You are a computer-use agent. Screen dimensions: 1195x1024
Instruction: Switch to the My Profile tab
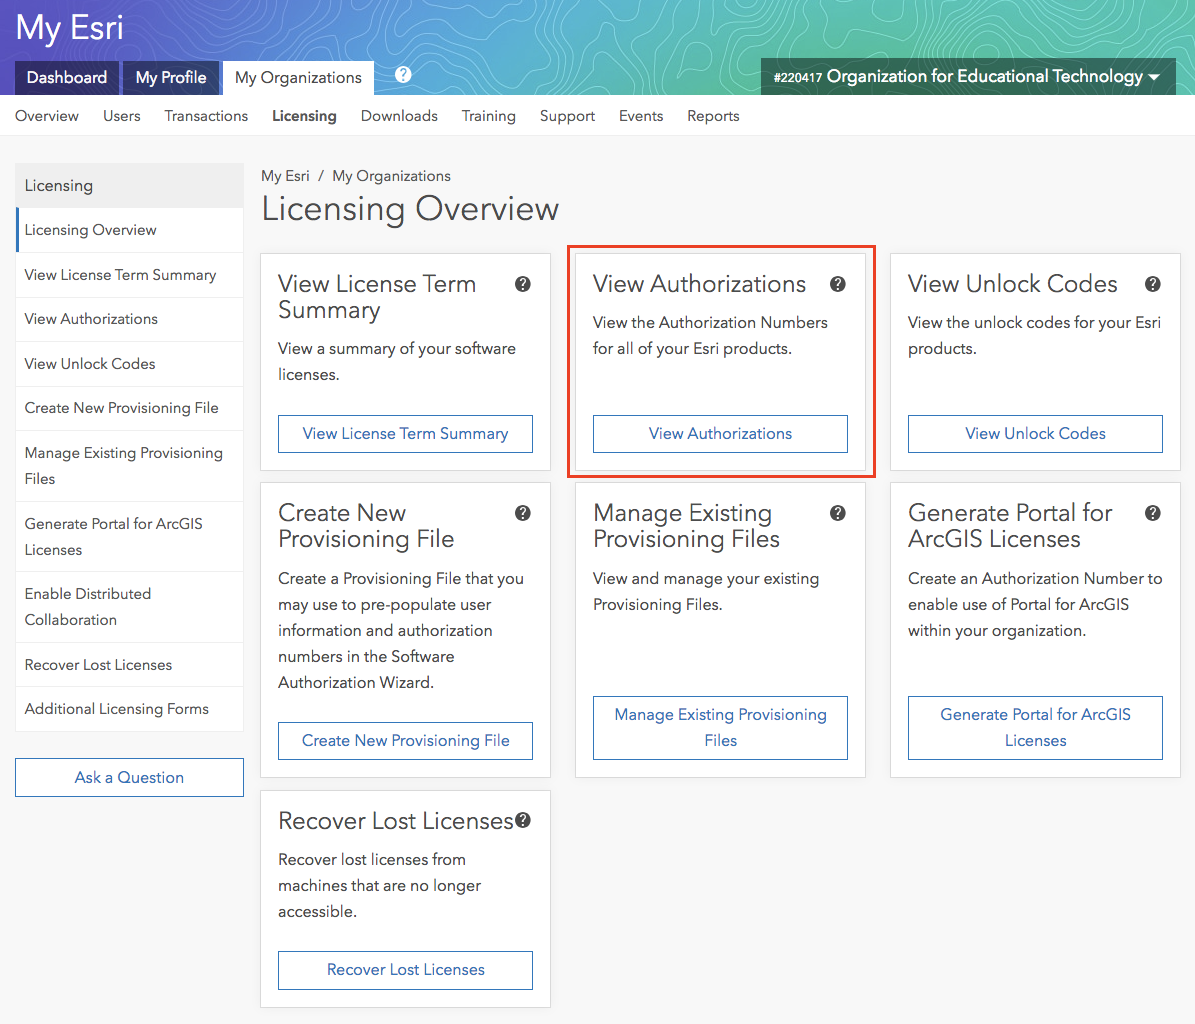click(x=171, y=78)
